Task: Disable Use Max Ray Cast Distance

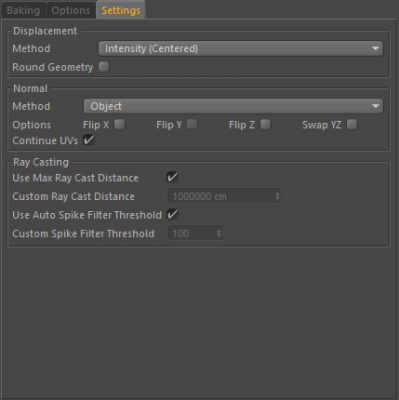Action: (x=172, y=177)
